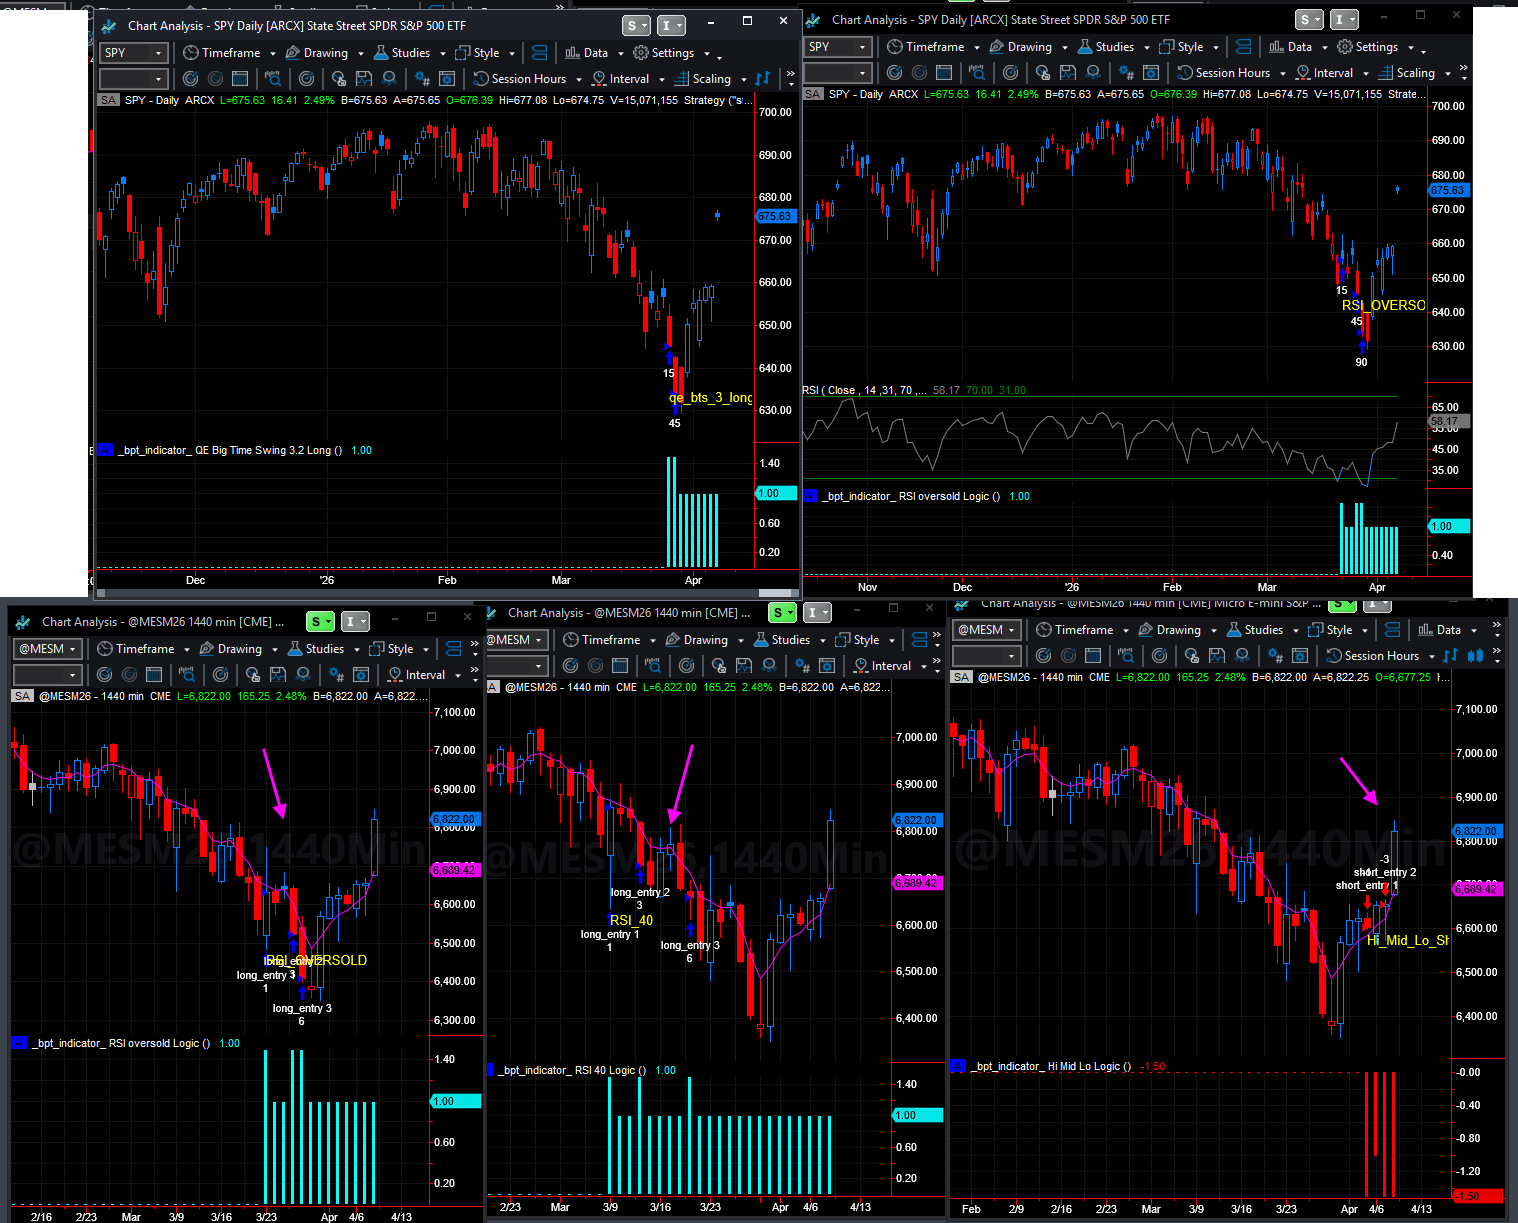Click the Studies flask icon in the SPY QE Big Time Swing window
The width and height of the screenshot is (1518, 1223).
click(x=381, y=53)
